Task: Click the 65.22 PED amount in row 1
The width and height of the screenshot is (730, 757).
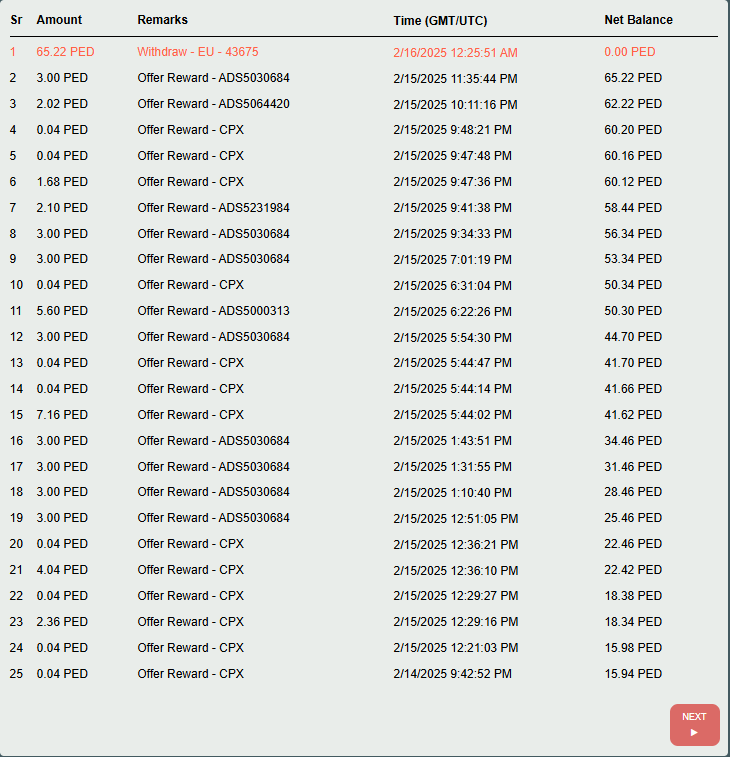Action: coord(65,52)
